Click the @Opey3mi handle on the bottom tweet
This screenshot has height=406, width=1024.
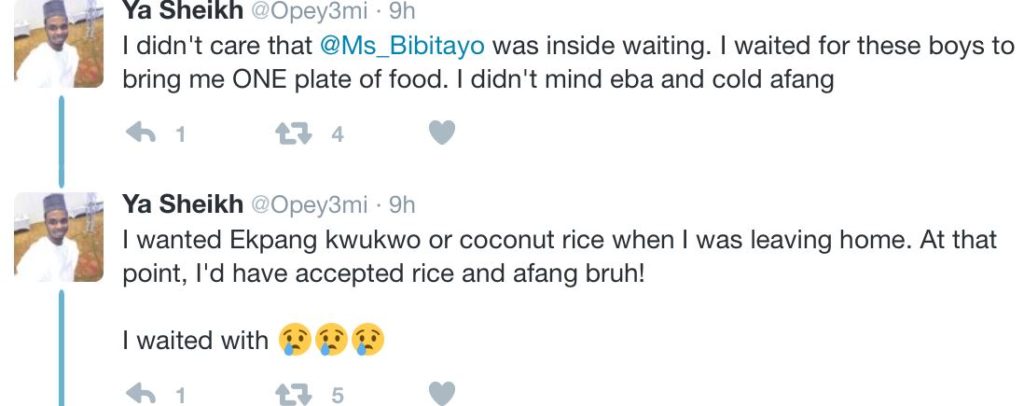308,205
